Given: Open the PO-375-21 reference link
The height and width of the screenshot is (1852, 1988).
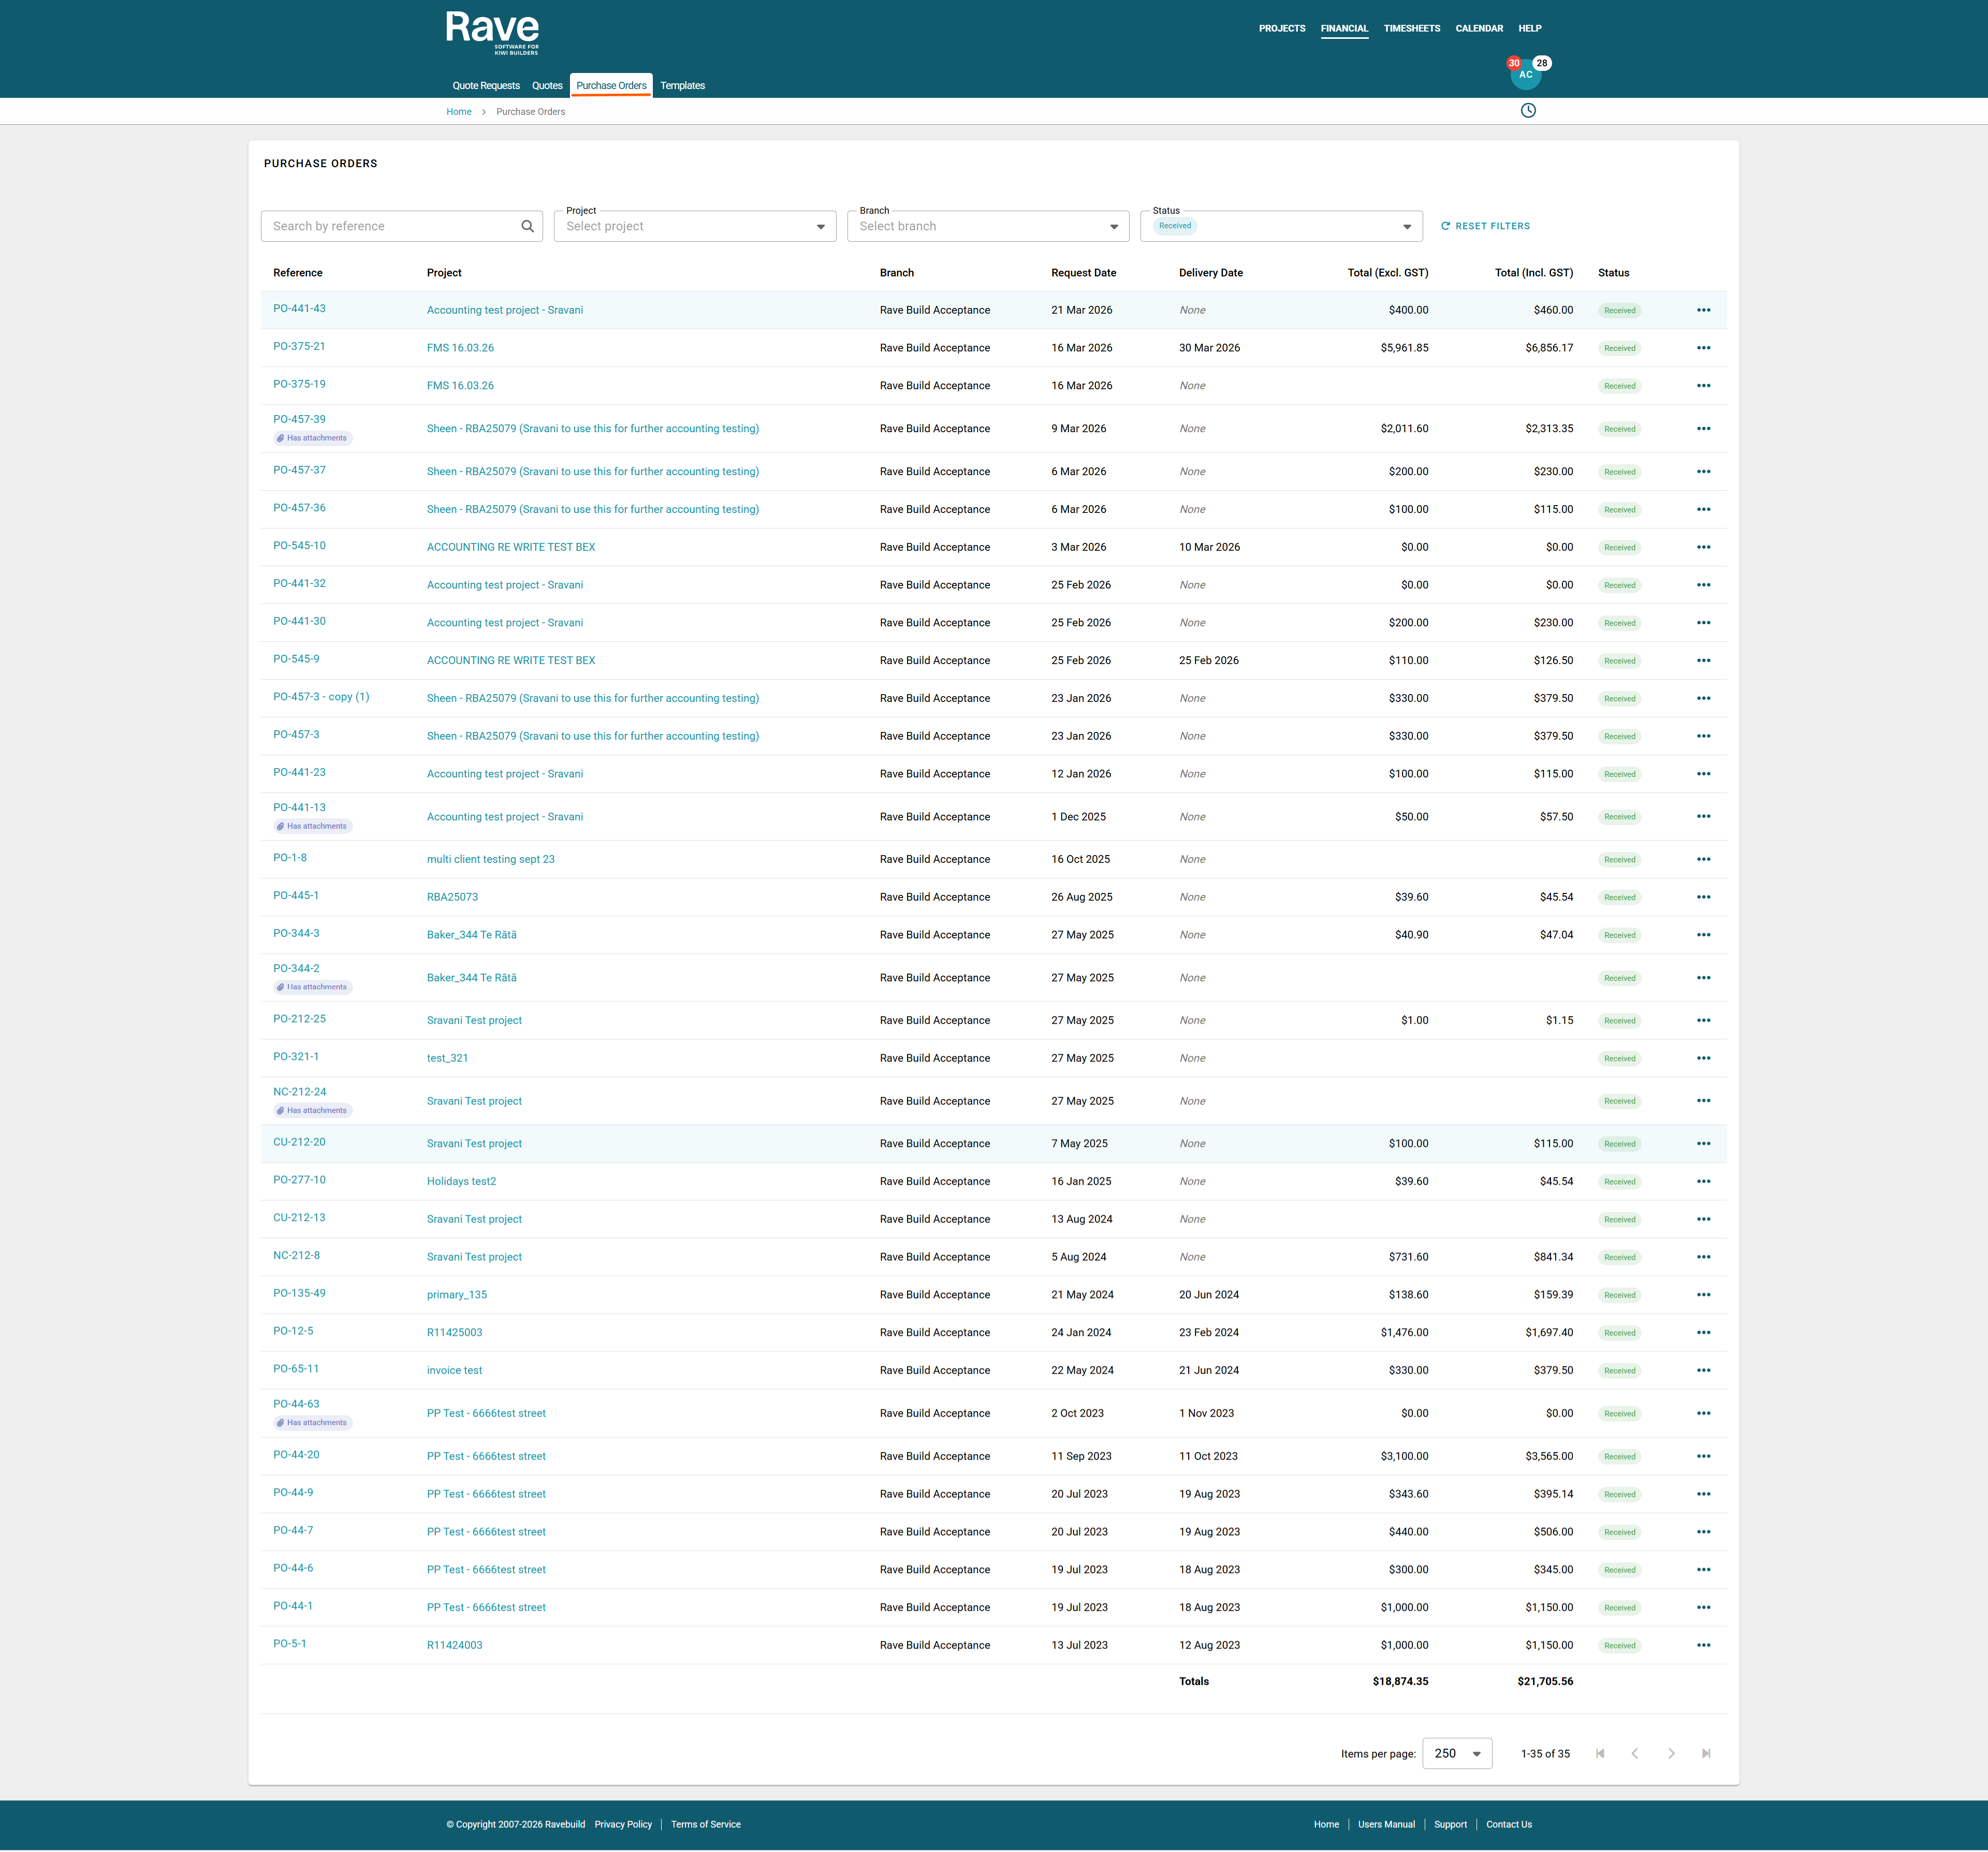Looking at the screenshot, I should 299,346.
